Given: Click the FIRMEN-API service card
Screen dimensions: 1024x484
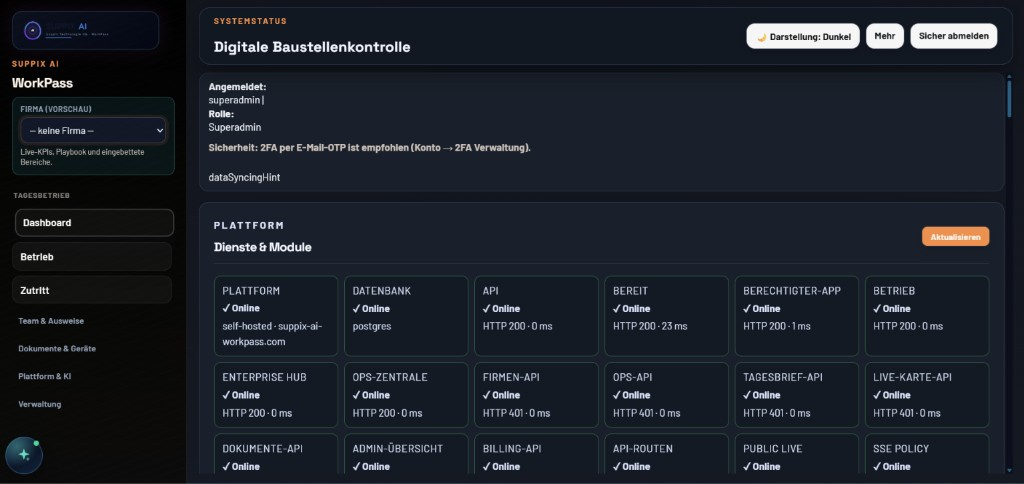Looking at the screenshot, I should [536, 395].
